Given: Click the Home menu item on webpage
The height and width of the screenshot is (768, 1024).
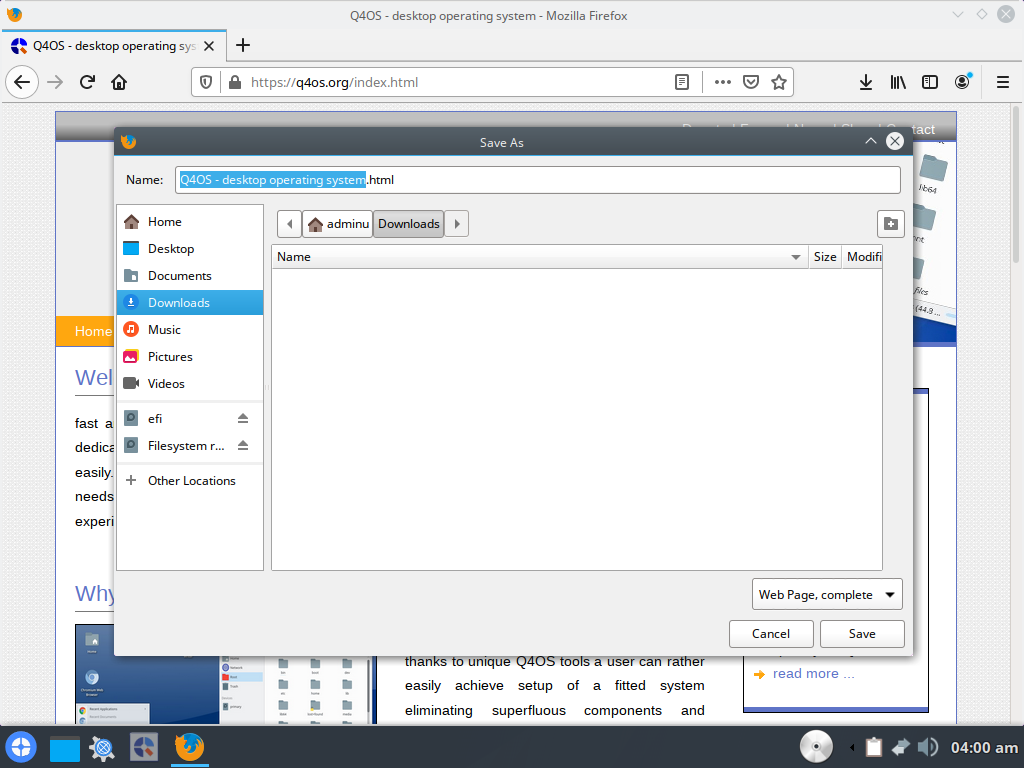Looking at the screenshot, I should pos(93,331).
